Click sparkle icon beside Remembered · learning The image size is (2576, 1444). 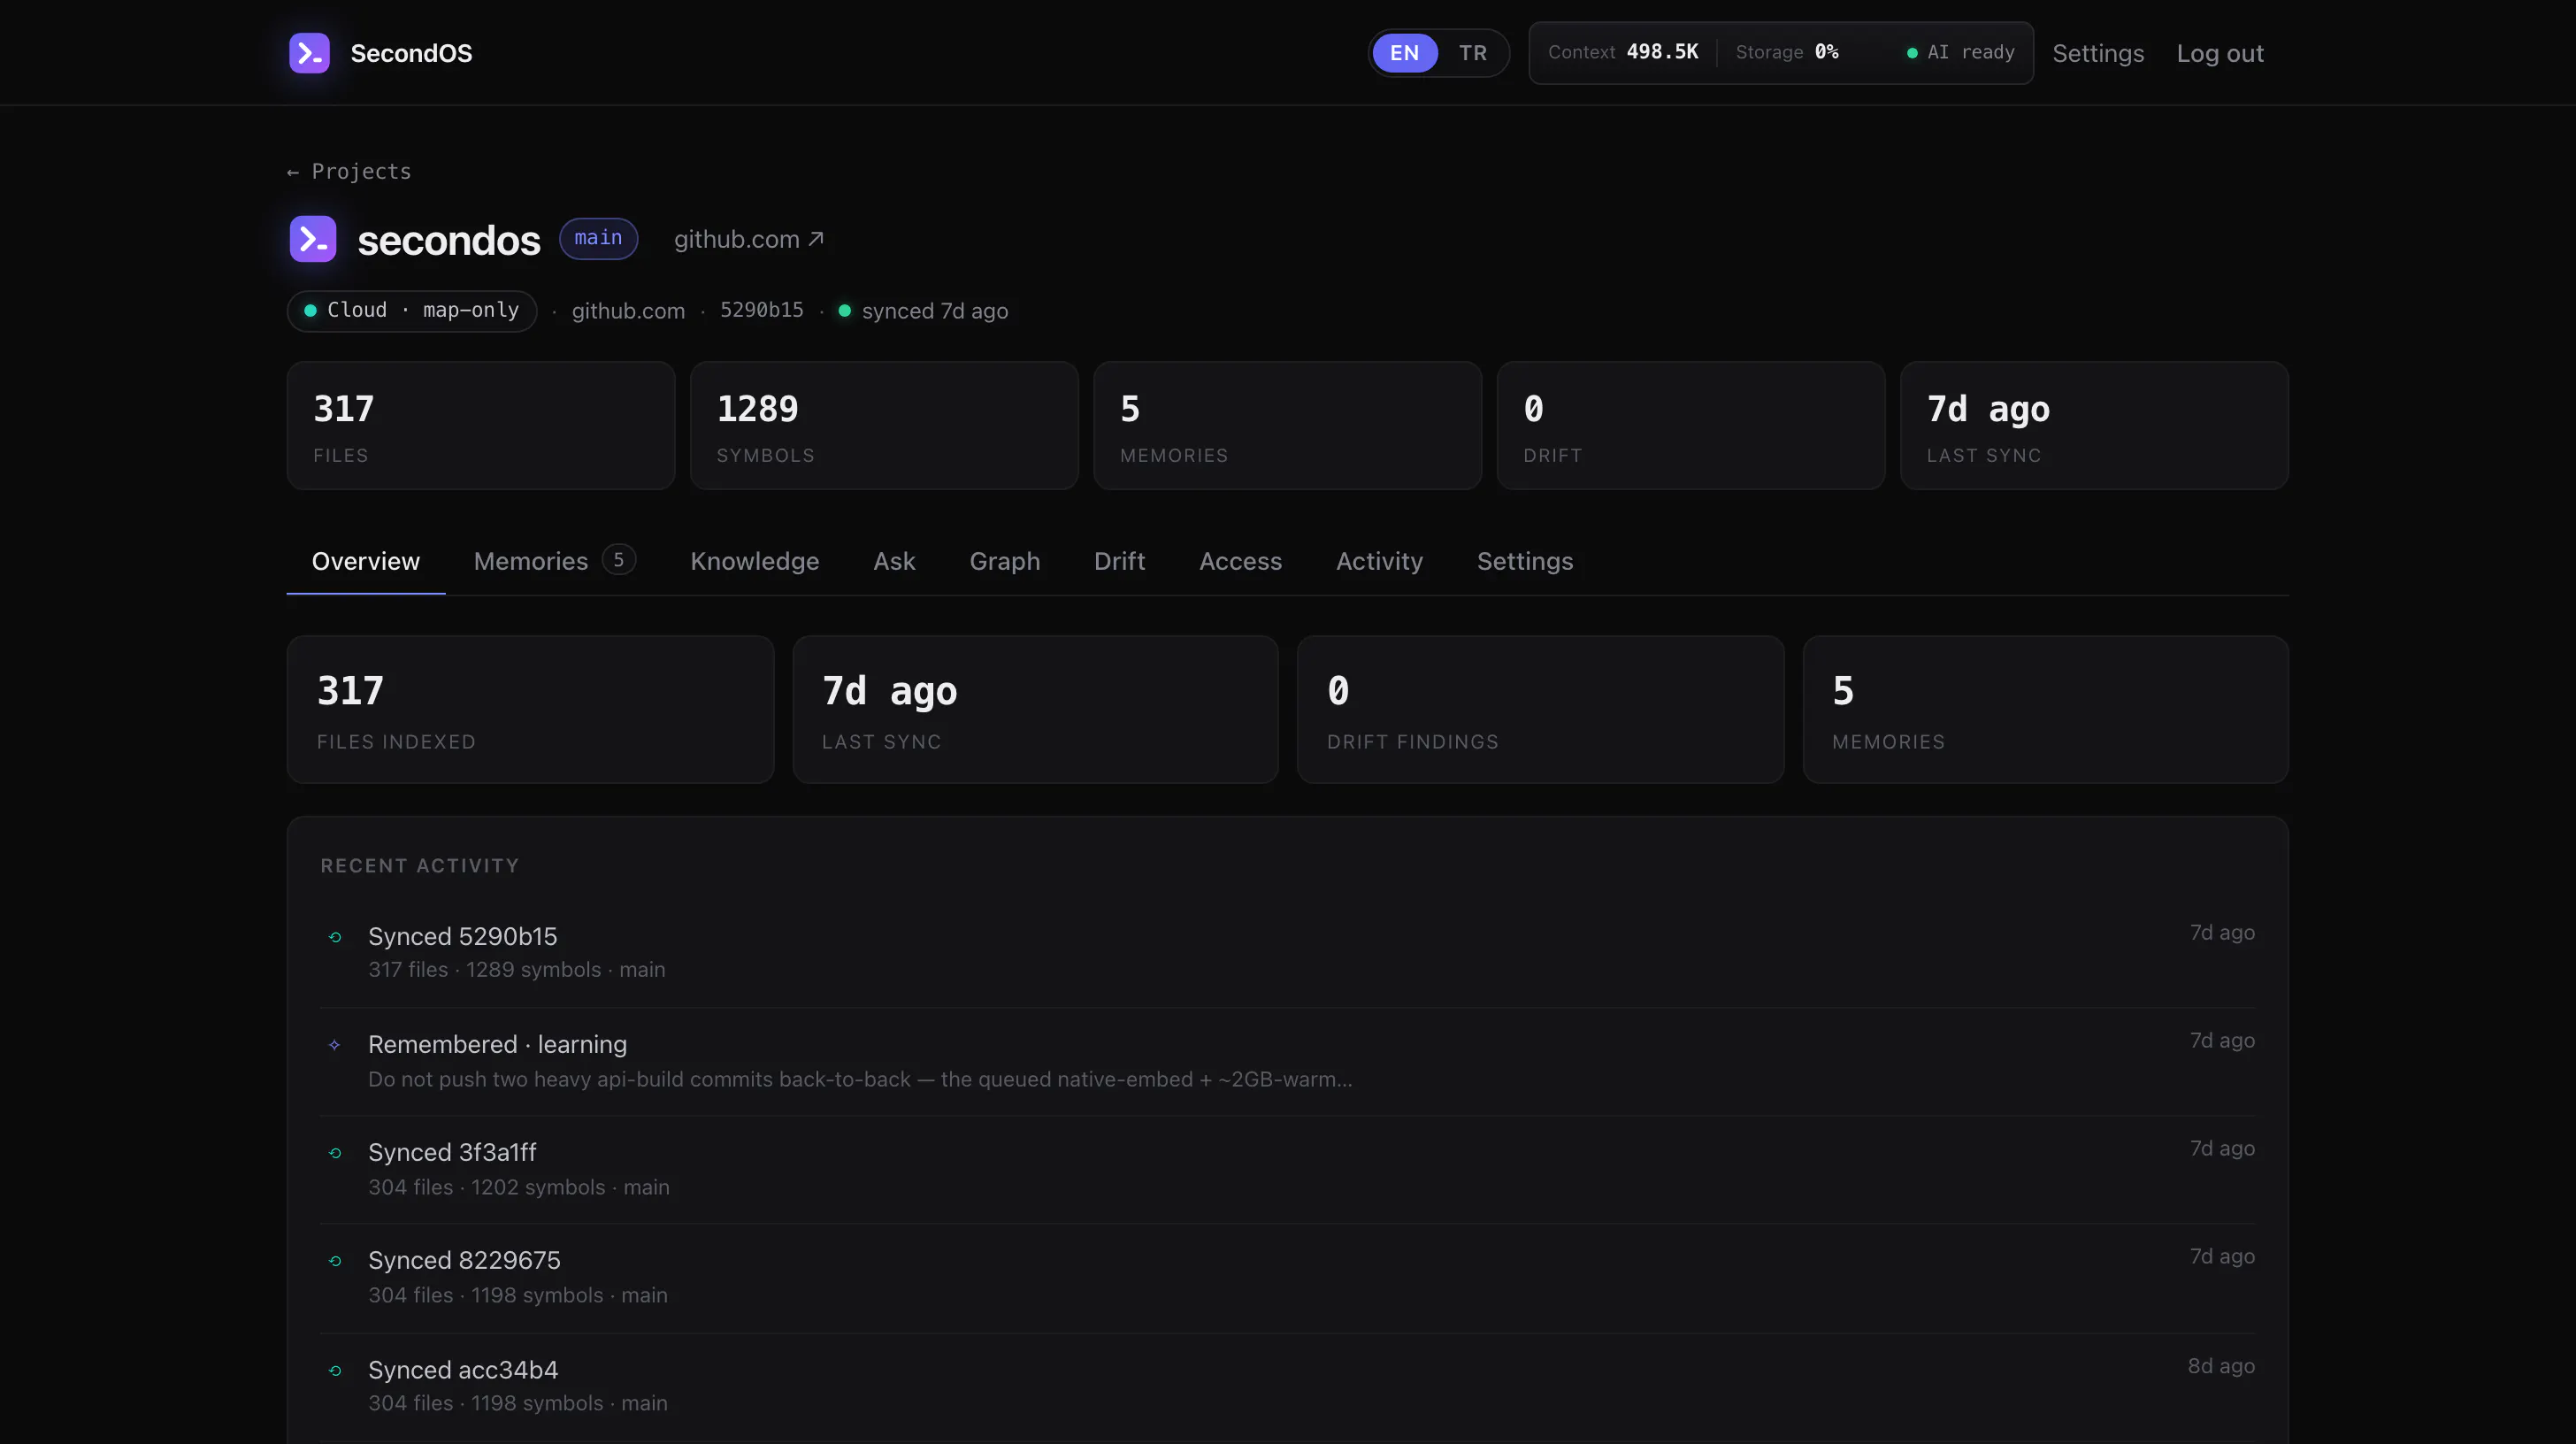click(335, 1045)
